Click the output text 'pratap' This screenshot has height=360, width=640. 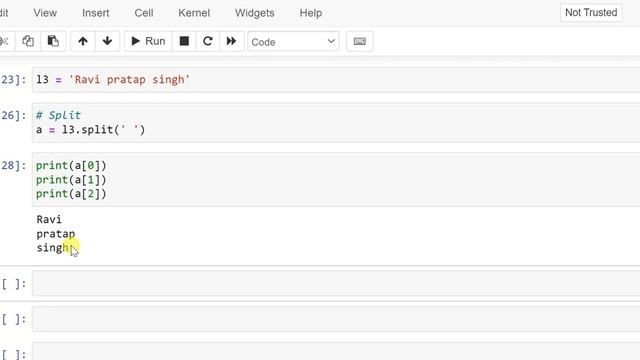click(x=56, y=234)
